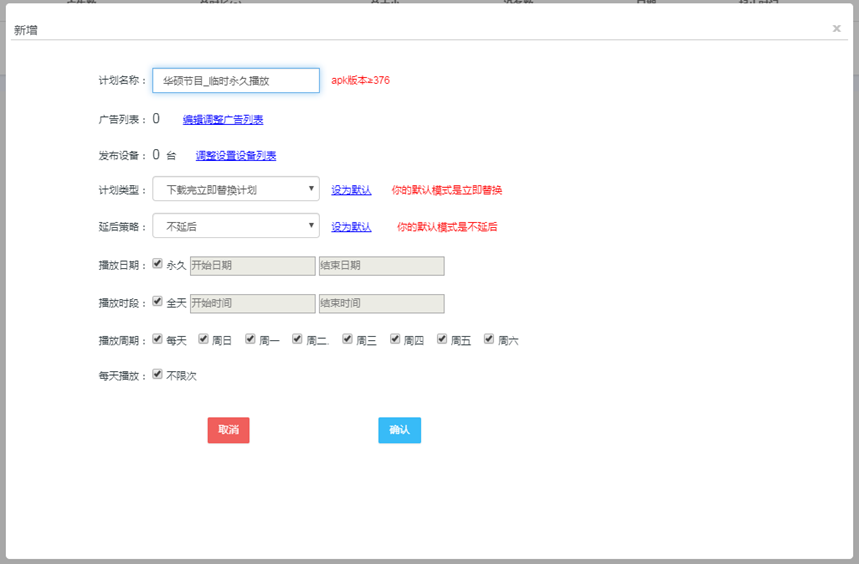Screen dimensions: 859x564
Task: Click the 计划名称 text input field
Action: 236,81
